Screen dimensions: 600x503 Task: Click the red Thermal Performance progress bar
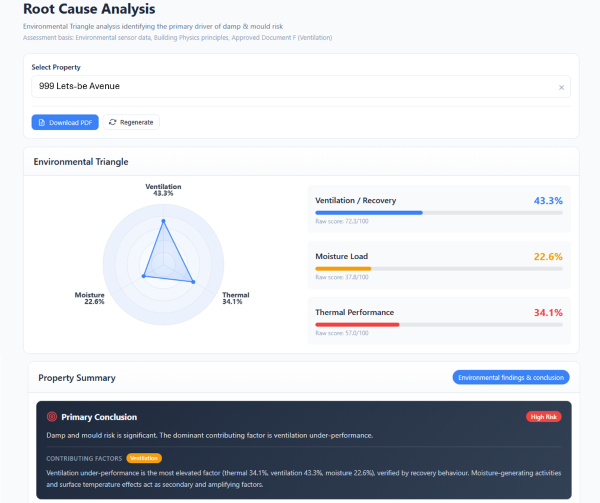coord(357,324)
